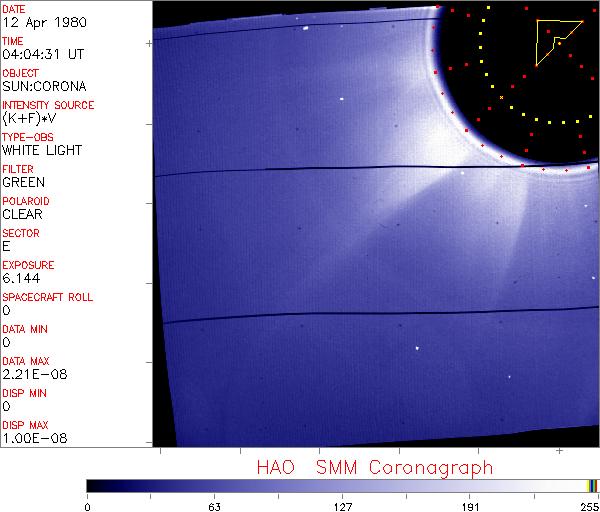The height and width of the screenshot is (512, 600).
Task: Click the color scale label 191
Action: (x=470, y=507)
